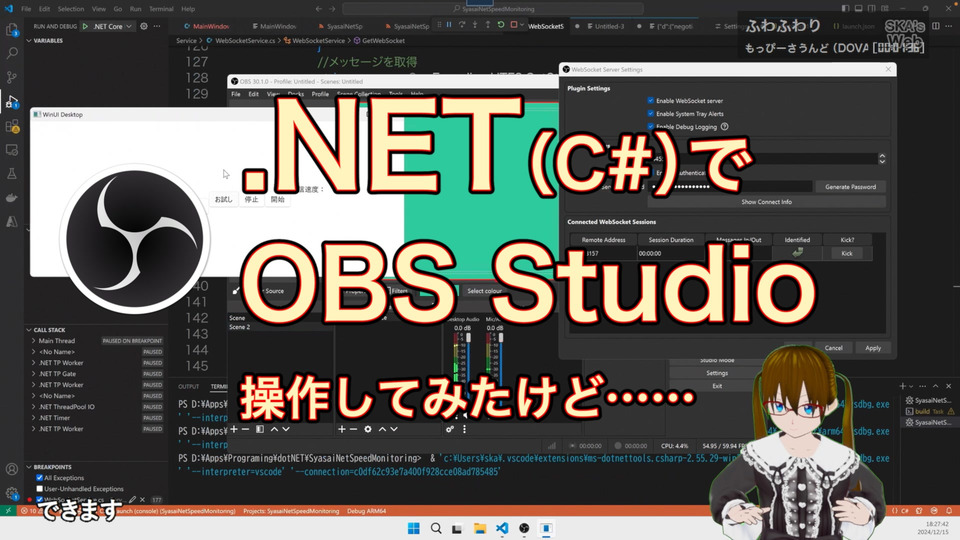Expand the .NET Timer thread

pyautogui.click(x=34, y=418)
